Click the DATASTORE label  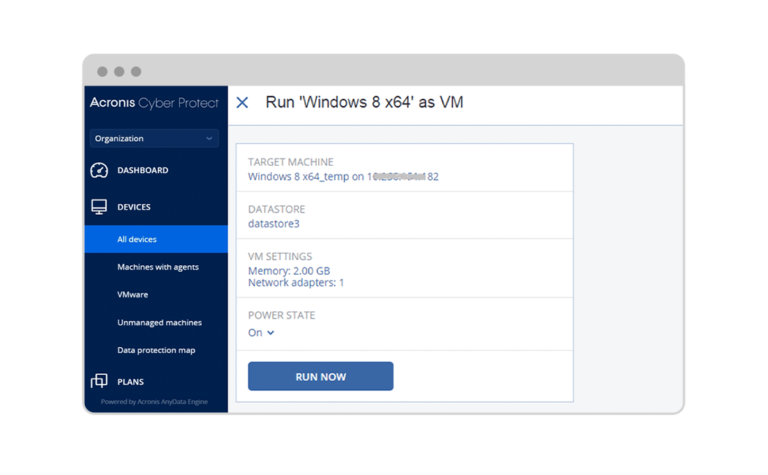point(276,209)
